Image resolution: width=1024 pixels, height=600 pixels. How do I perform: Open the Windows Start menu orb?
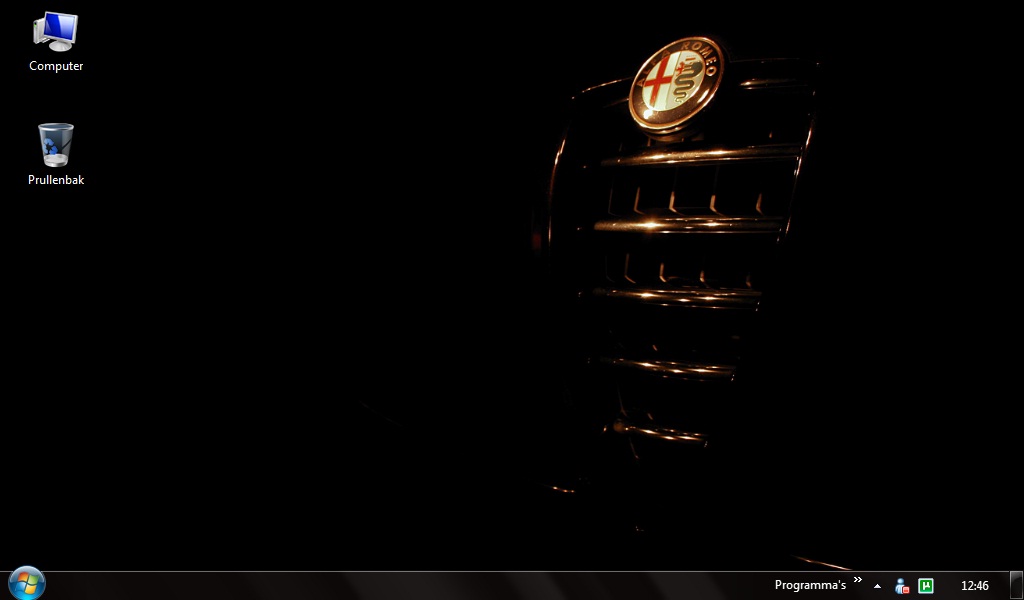27,583
